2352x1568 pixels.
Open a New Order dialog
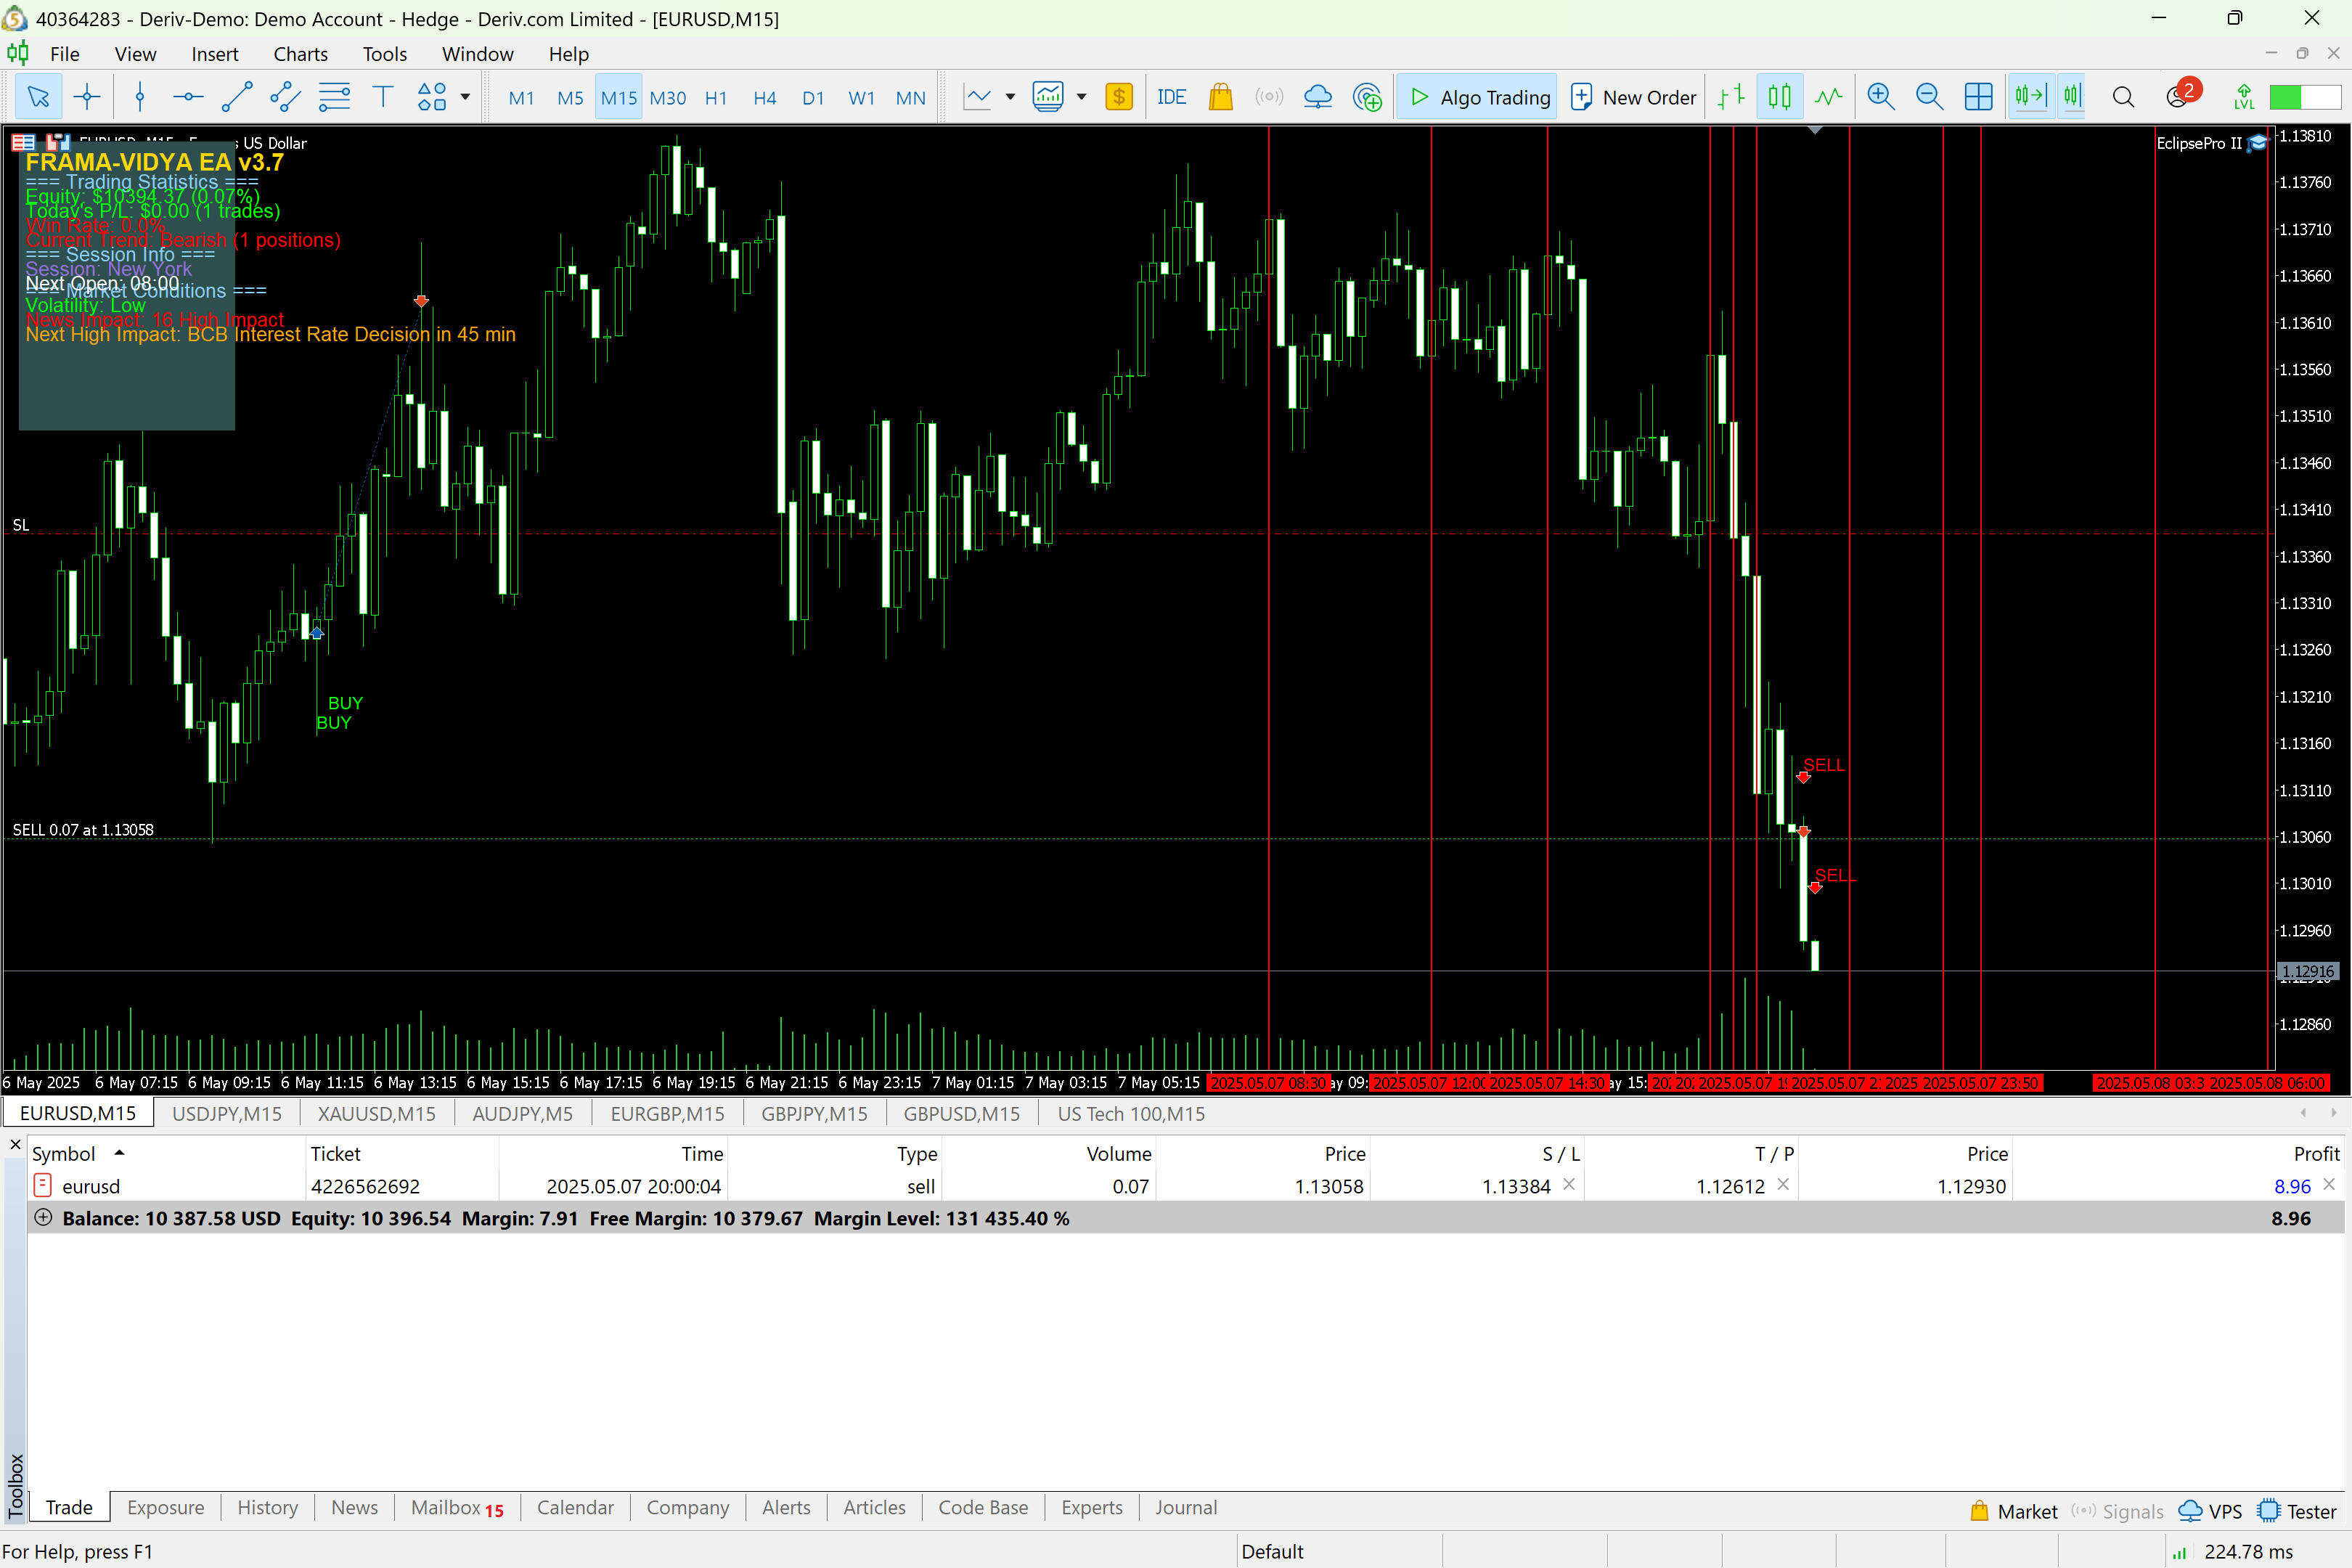click(1633, 97)
